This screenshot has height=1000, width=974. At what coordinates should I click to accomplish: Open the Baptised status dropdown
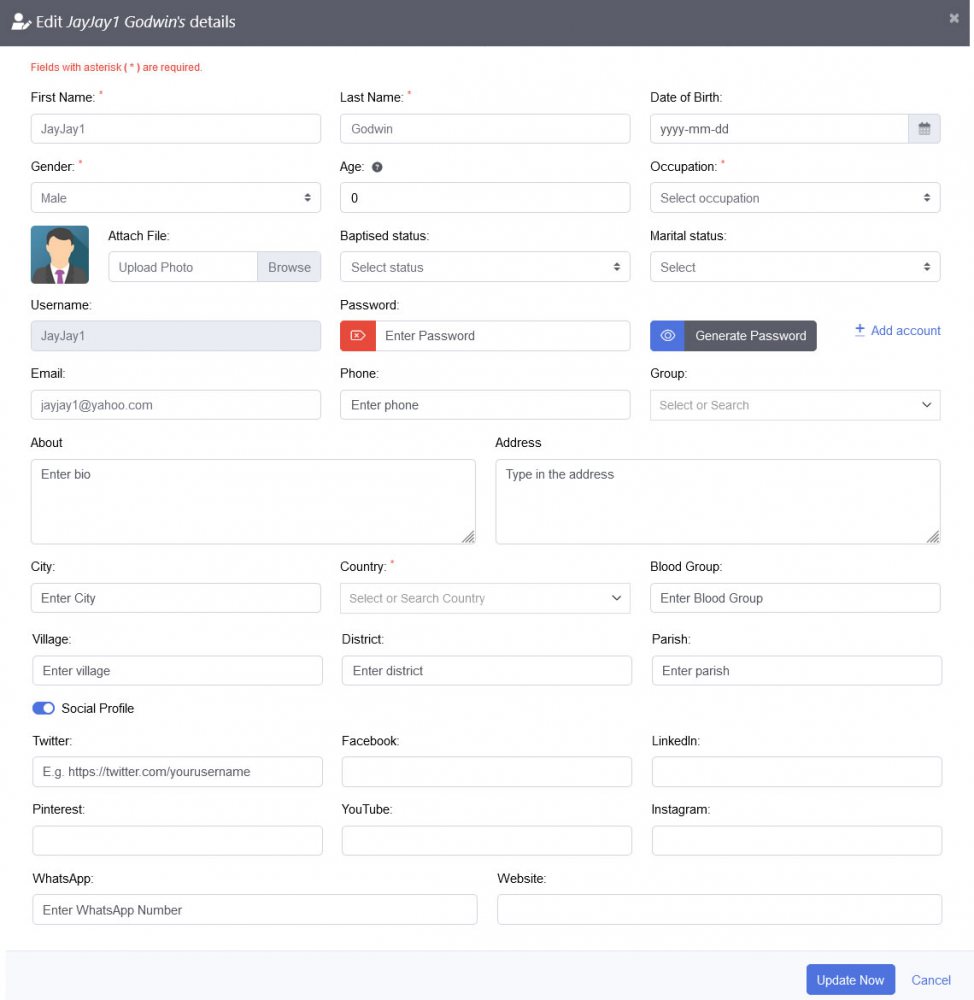pyautogui.click(x=485, y=266)
